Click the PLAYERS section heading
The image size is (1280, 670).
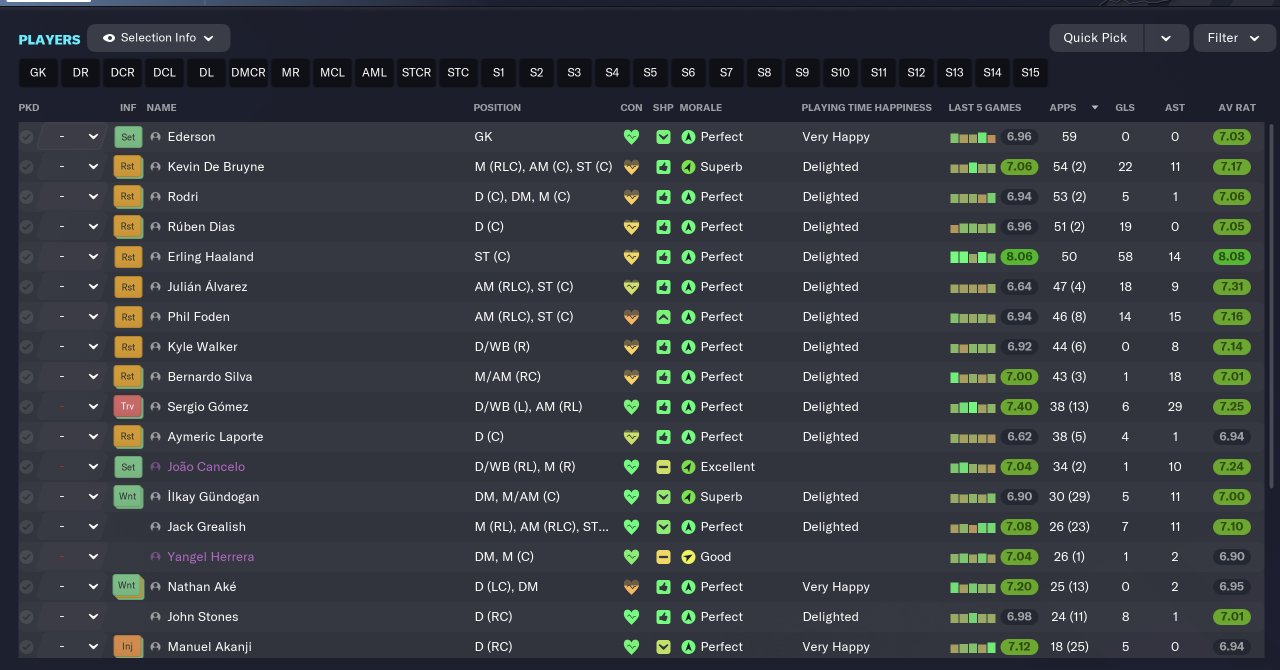[49, 40]
